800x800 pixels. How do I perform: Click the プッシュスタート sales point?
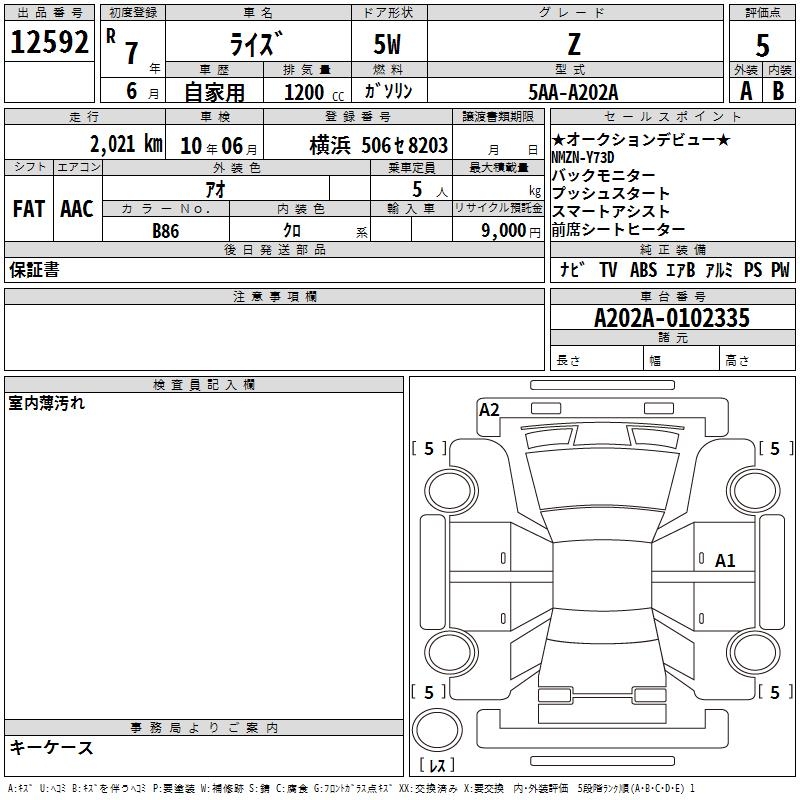tap(611, 193)
